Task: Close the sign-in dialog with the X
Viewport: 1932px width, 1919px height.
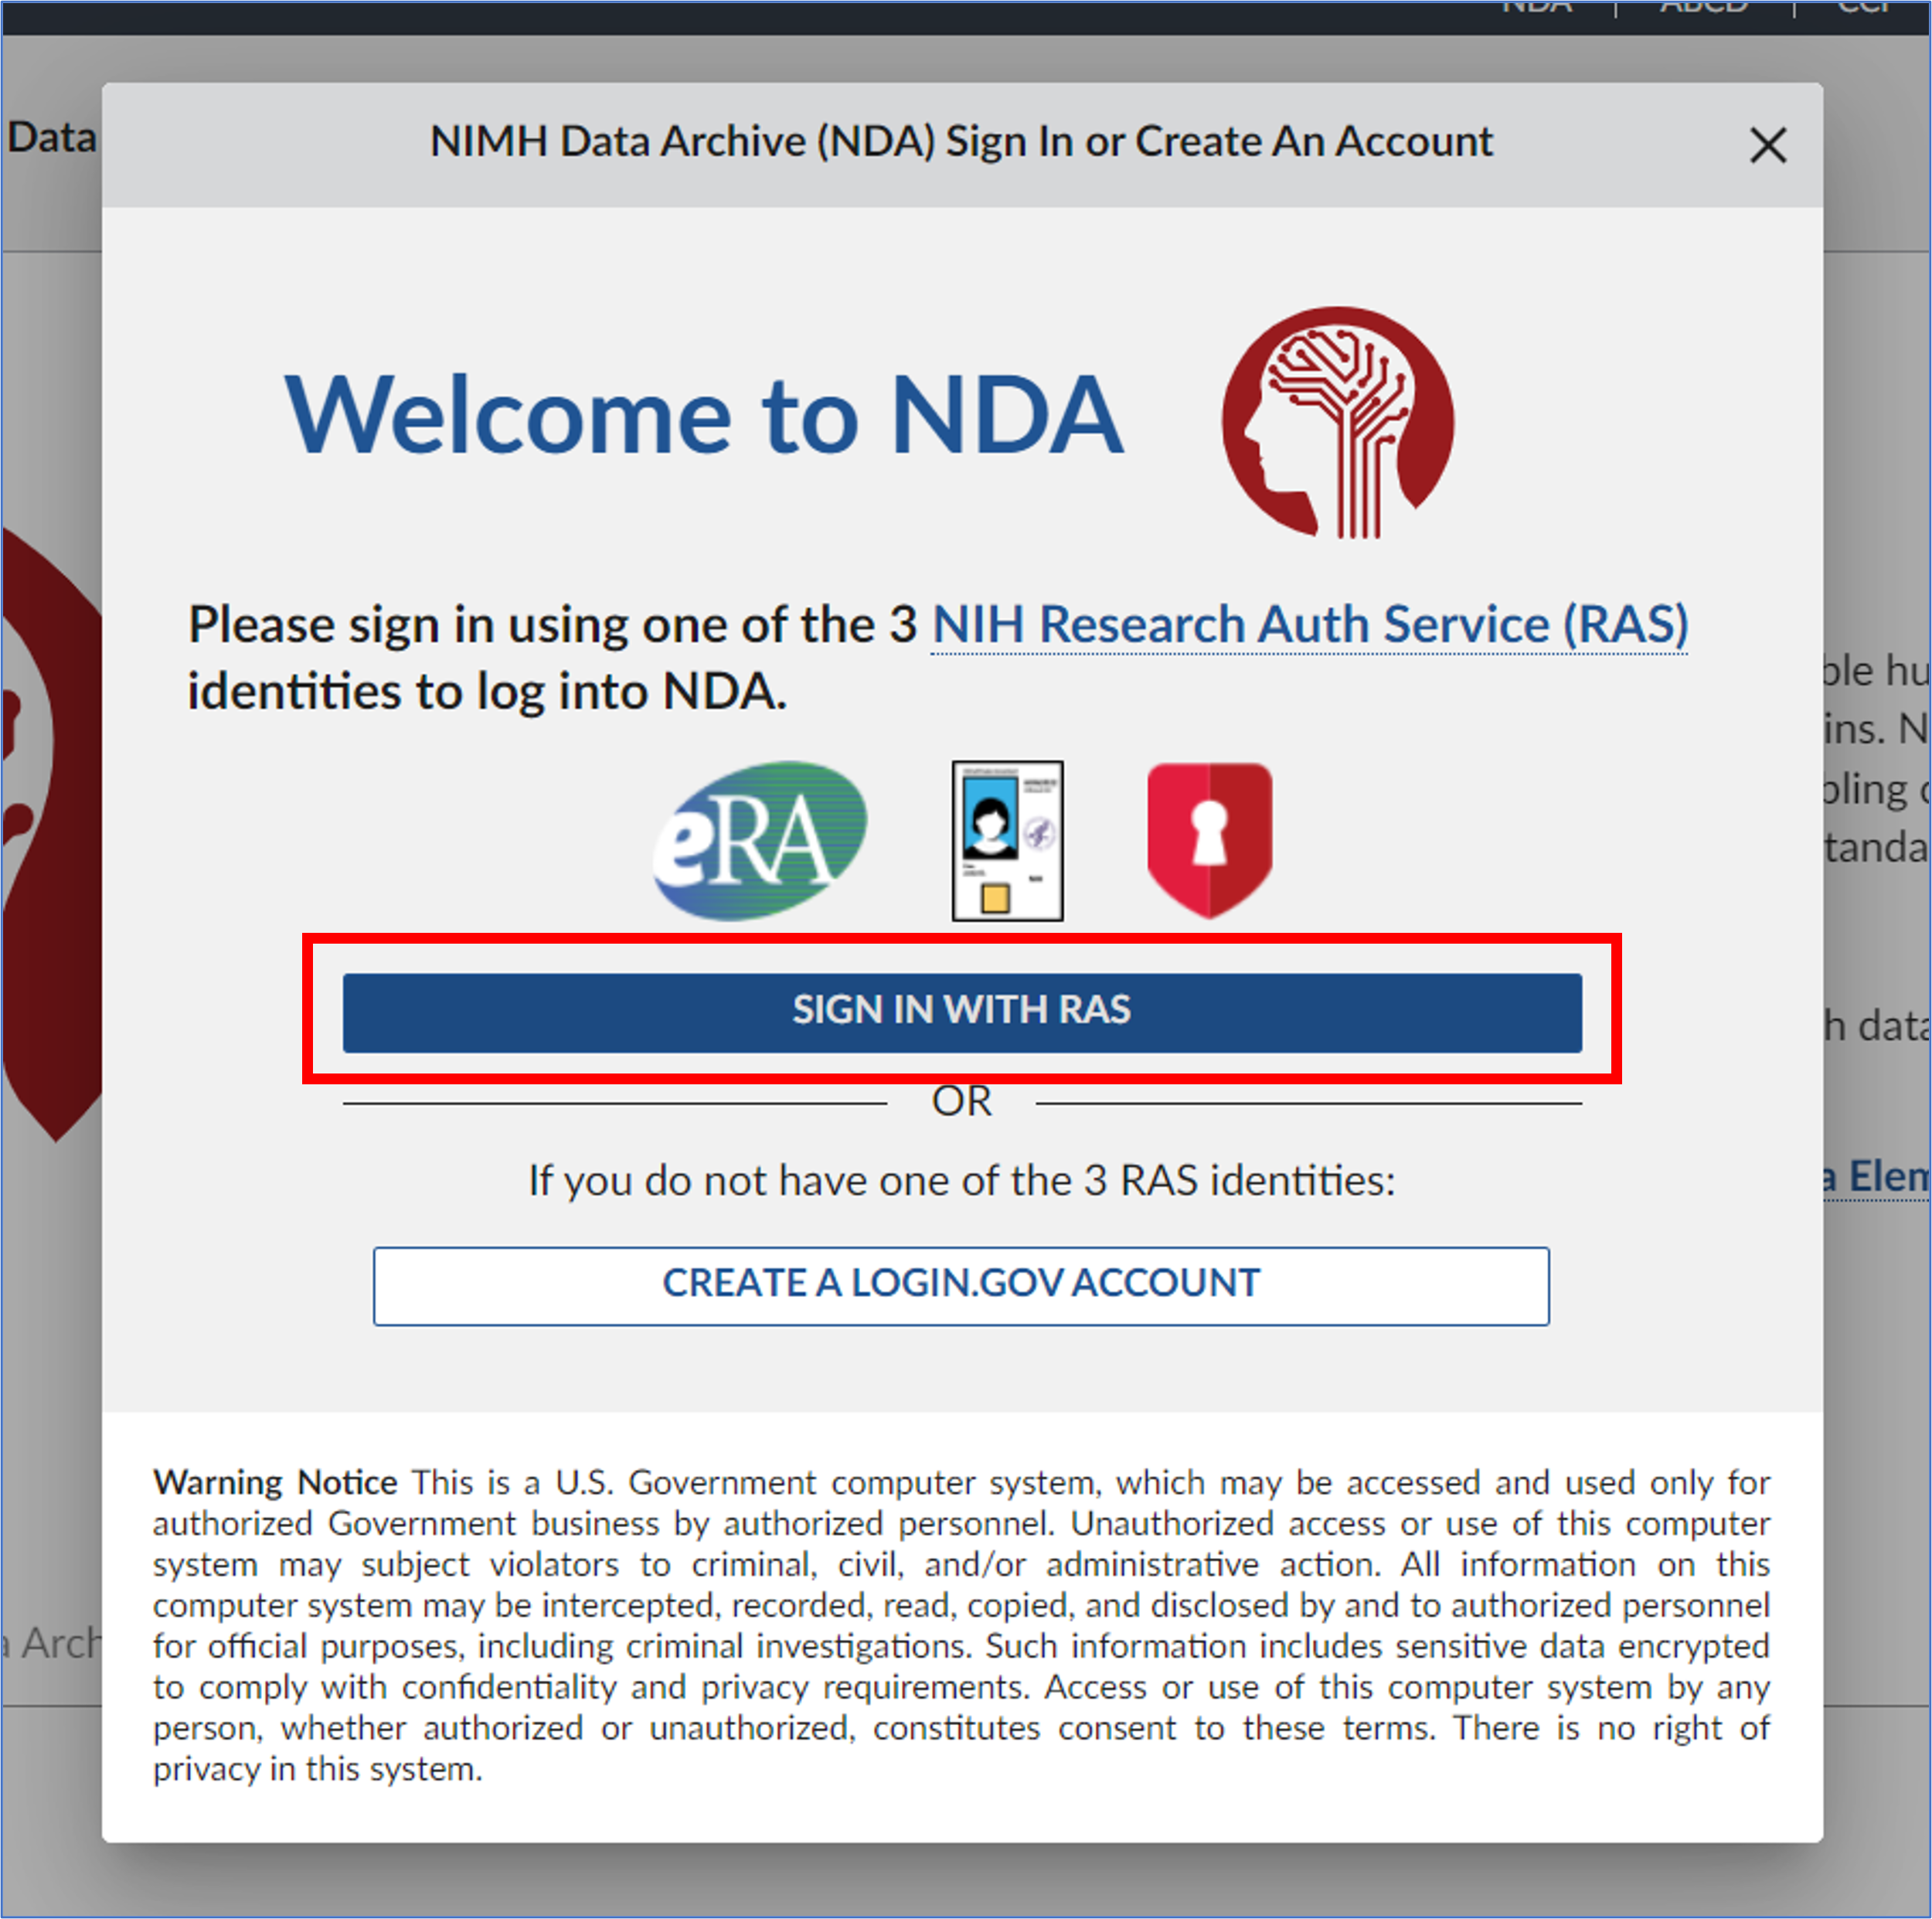Action: pos(1768,146)
